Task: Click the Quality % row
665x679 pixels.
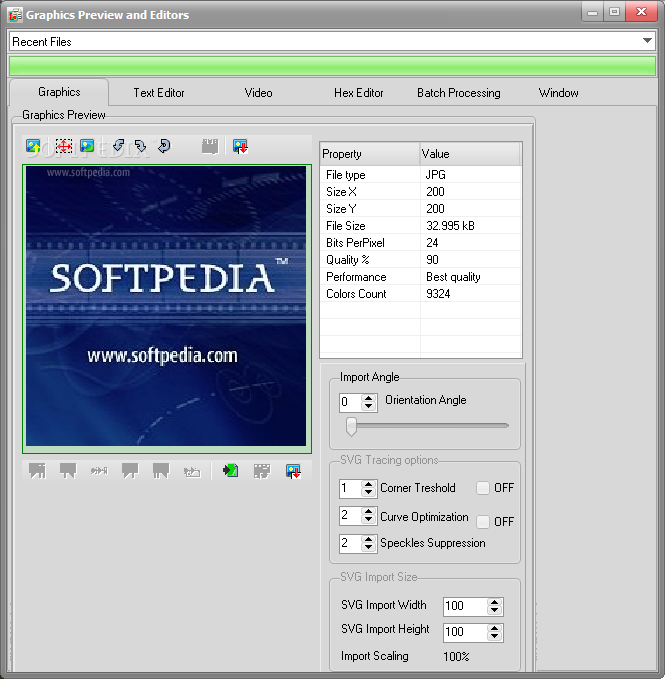Action: point(421,260)
